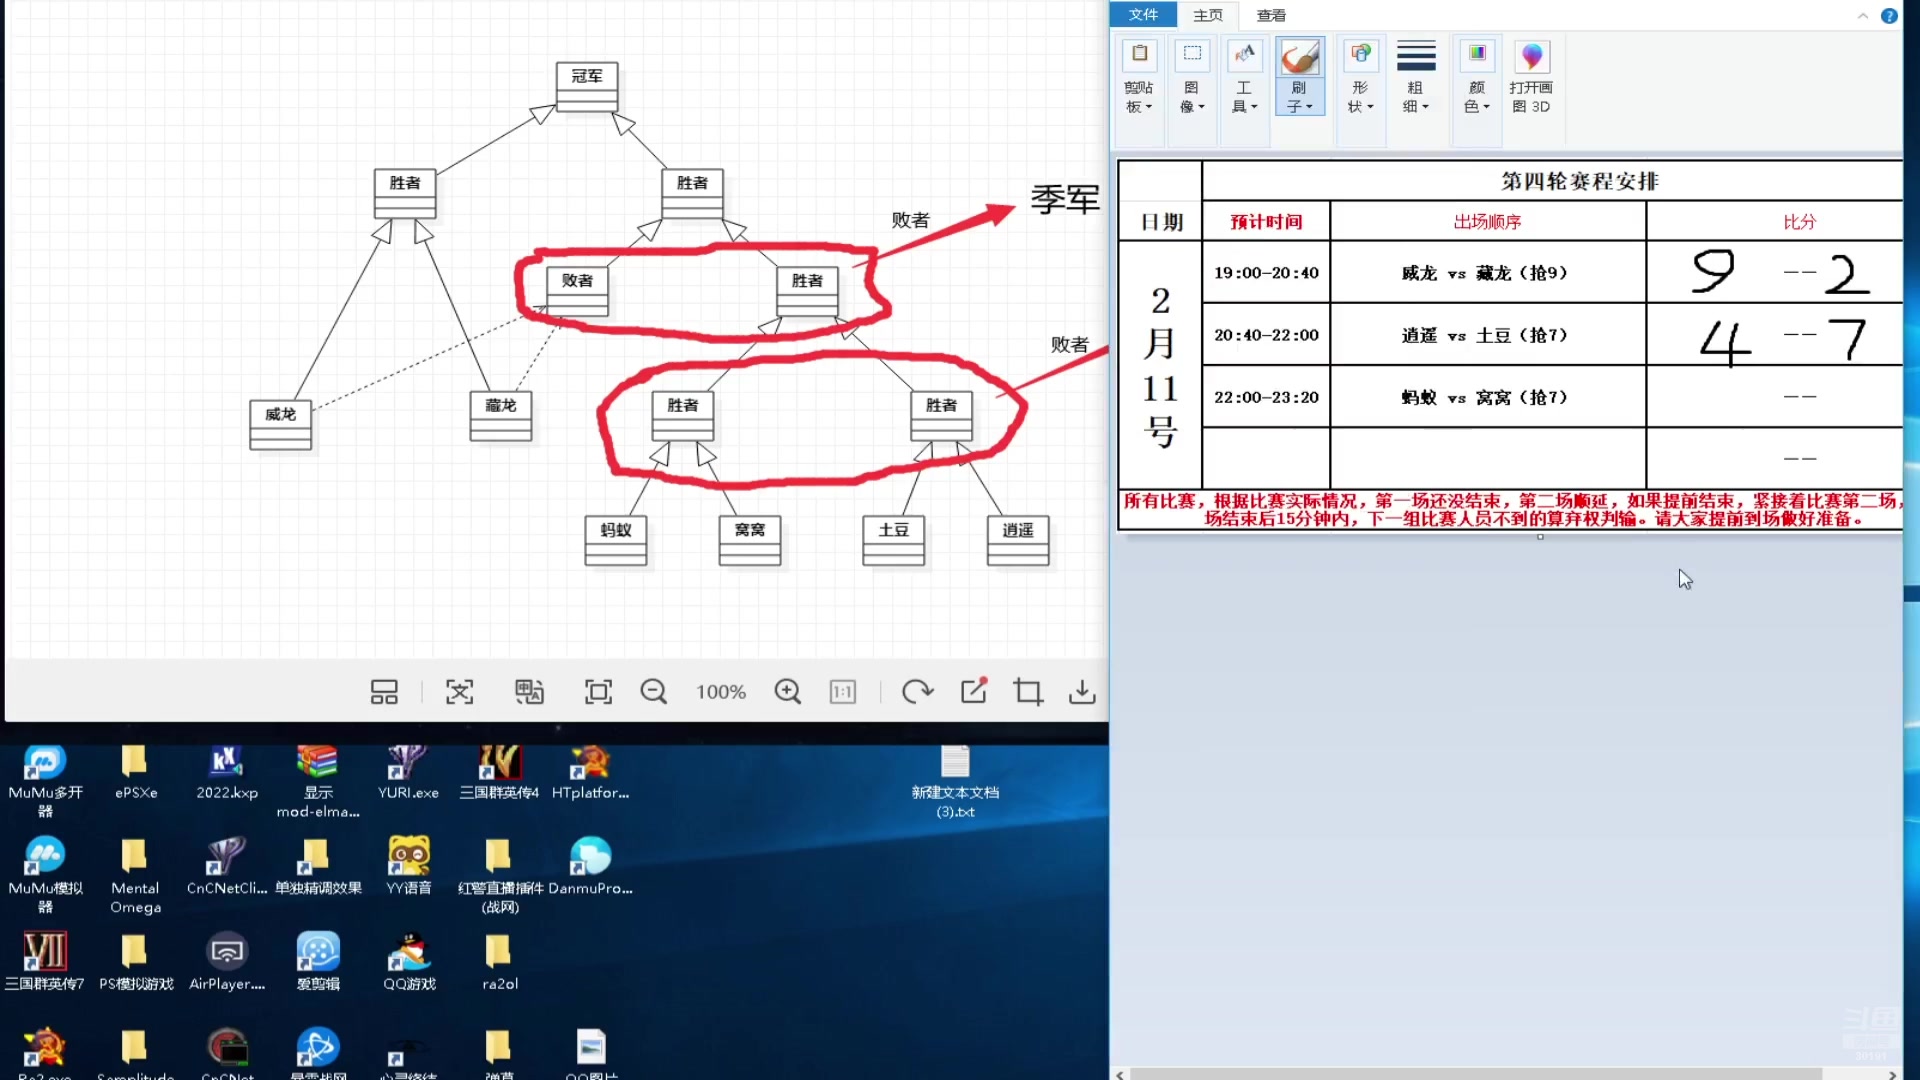This screenshot has width=1920, height=1080.
Task: Expand the 粗细 dropdown arrow
Action: (x=1425, y=107)
